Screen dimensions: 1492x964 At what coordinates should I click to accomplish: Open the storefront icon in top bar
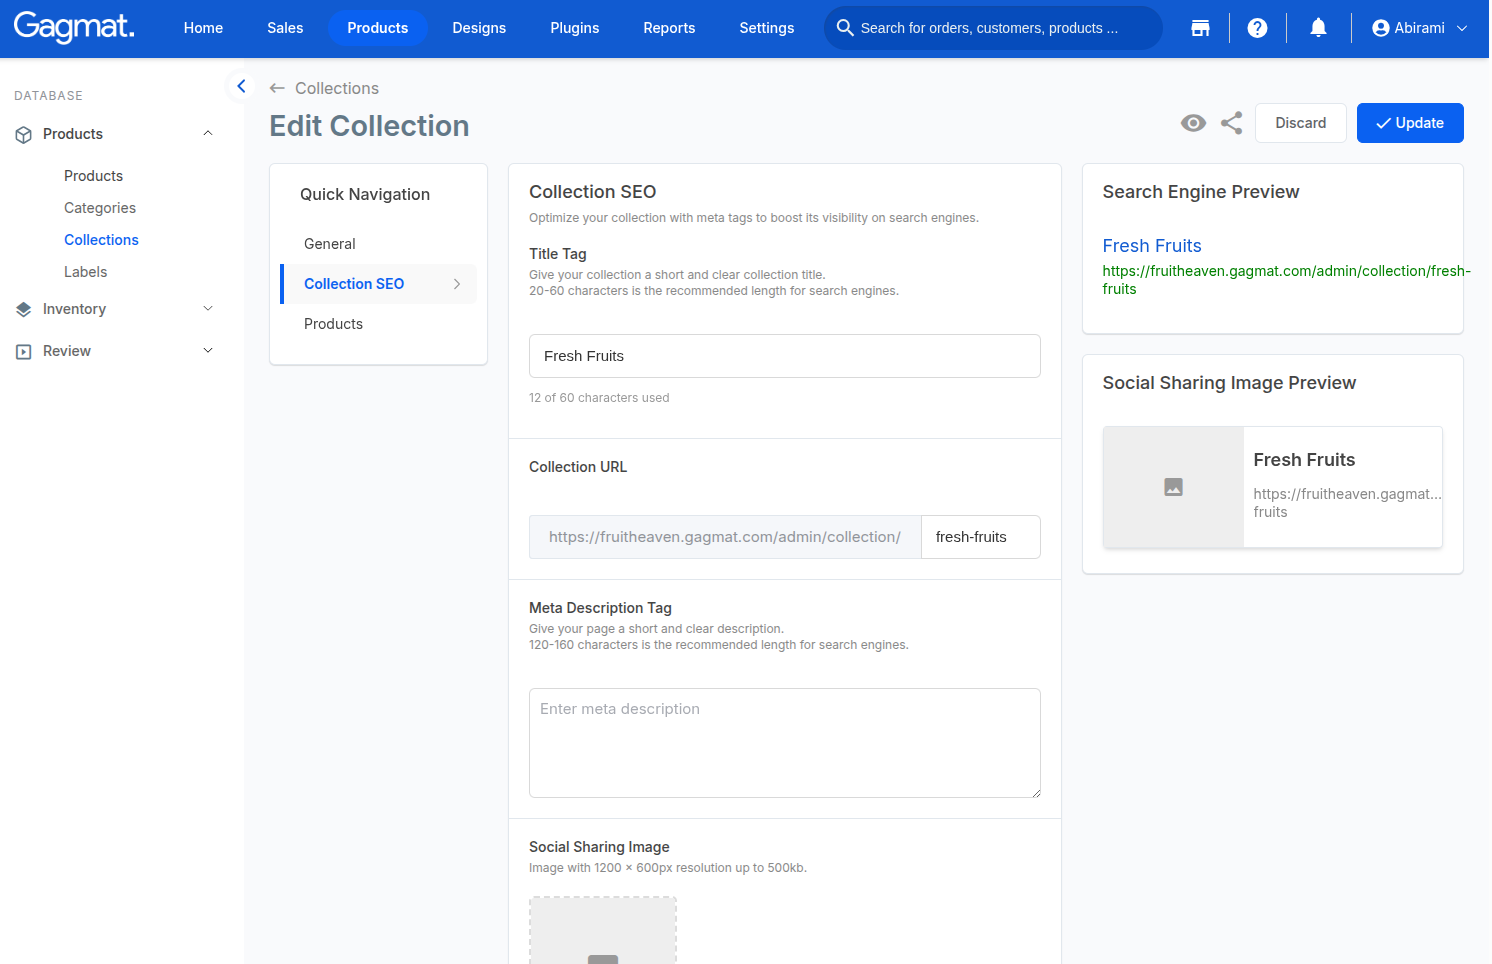click(1200, 28)
